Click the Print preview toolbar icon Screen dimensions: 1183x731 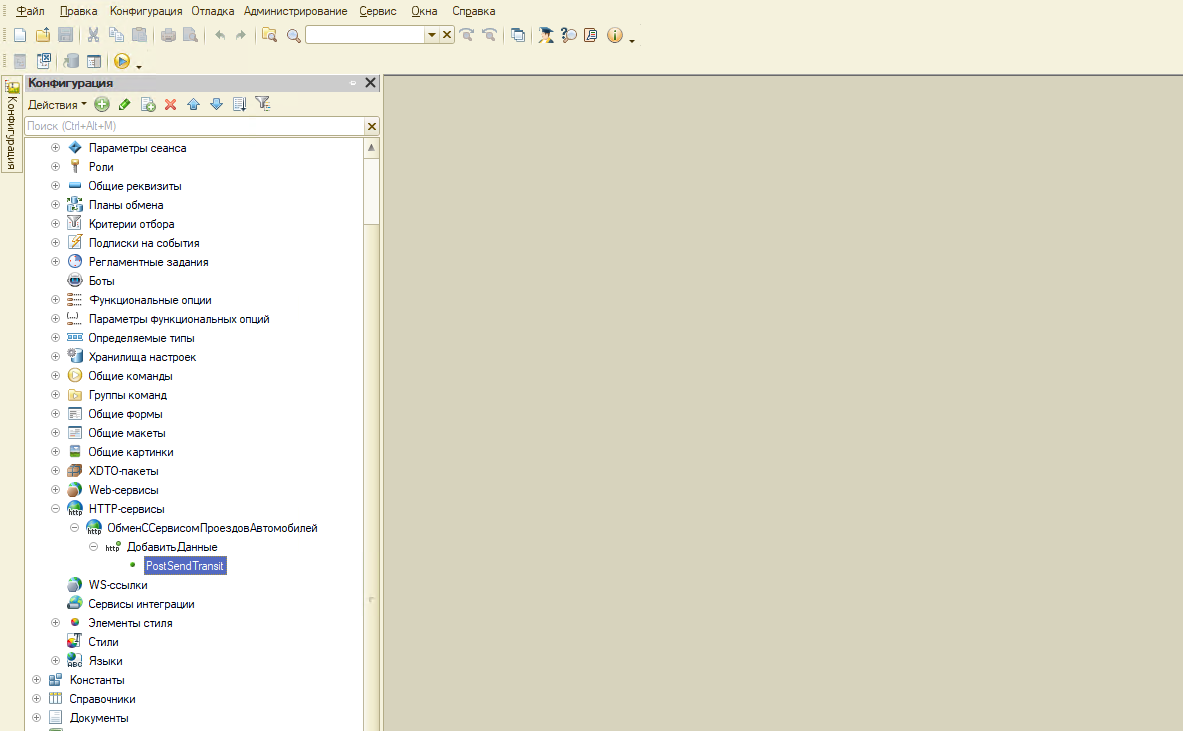tap(191, 35)
